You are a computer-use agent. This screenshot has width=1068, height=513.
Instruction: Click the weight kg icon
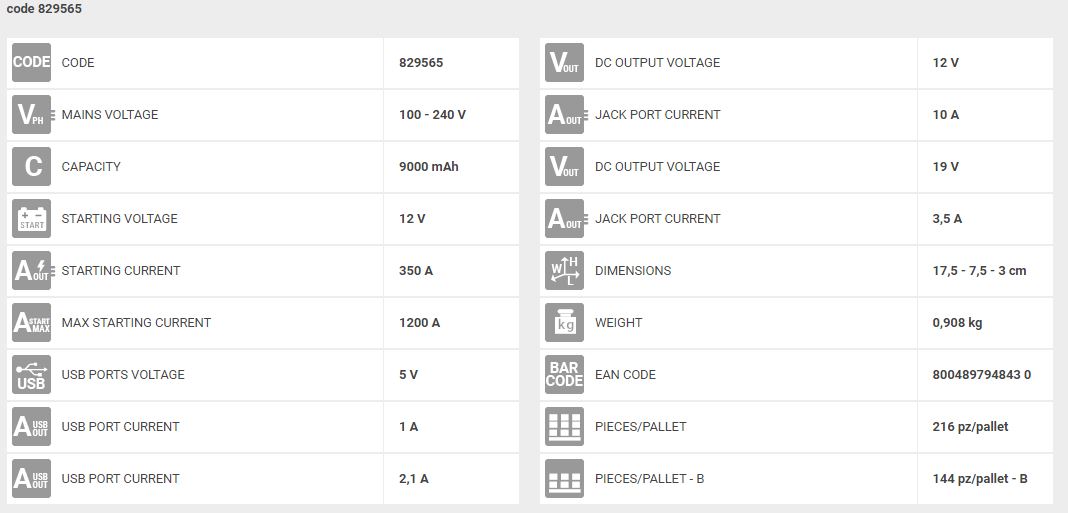pos(564,323)
